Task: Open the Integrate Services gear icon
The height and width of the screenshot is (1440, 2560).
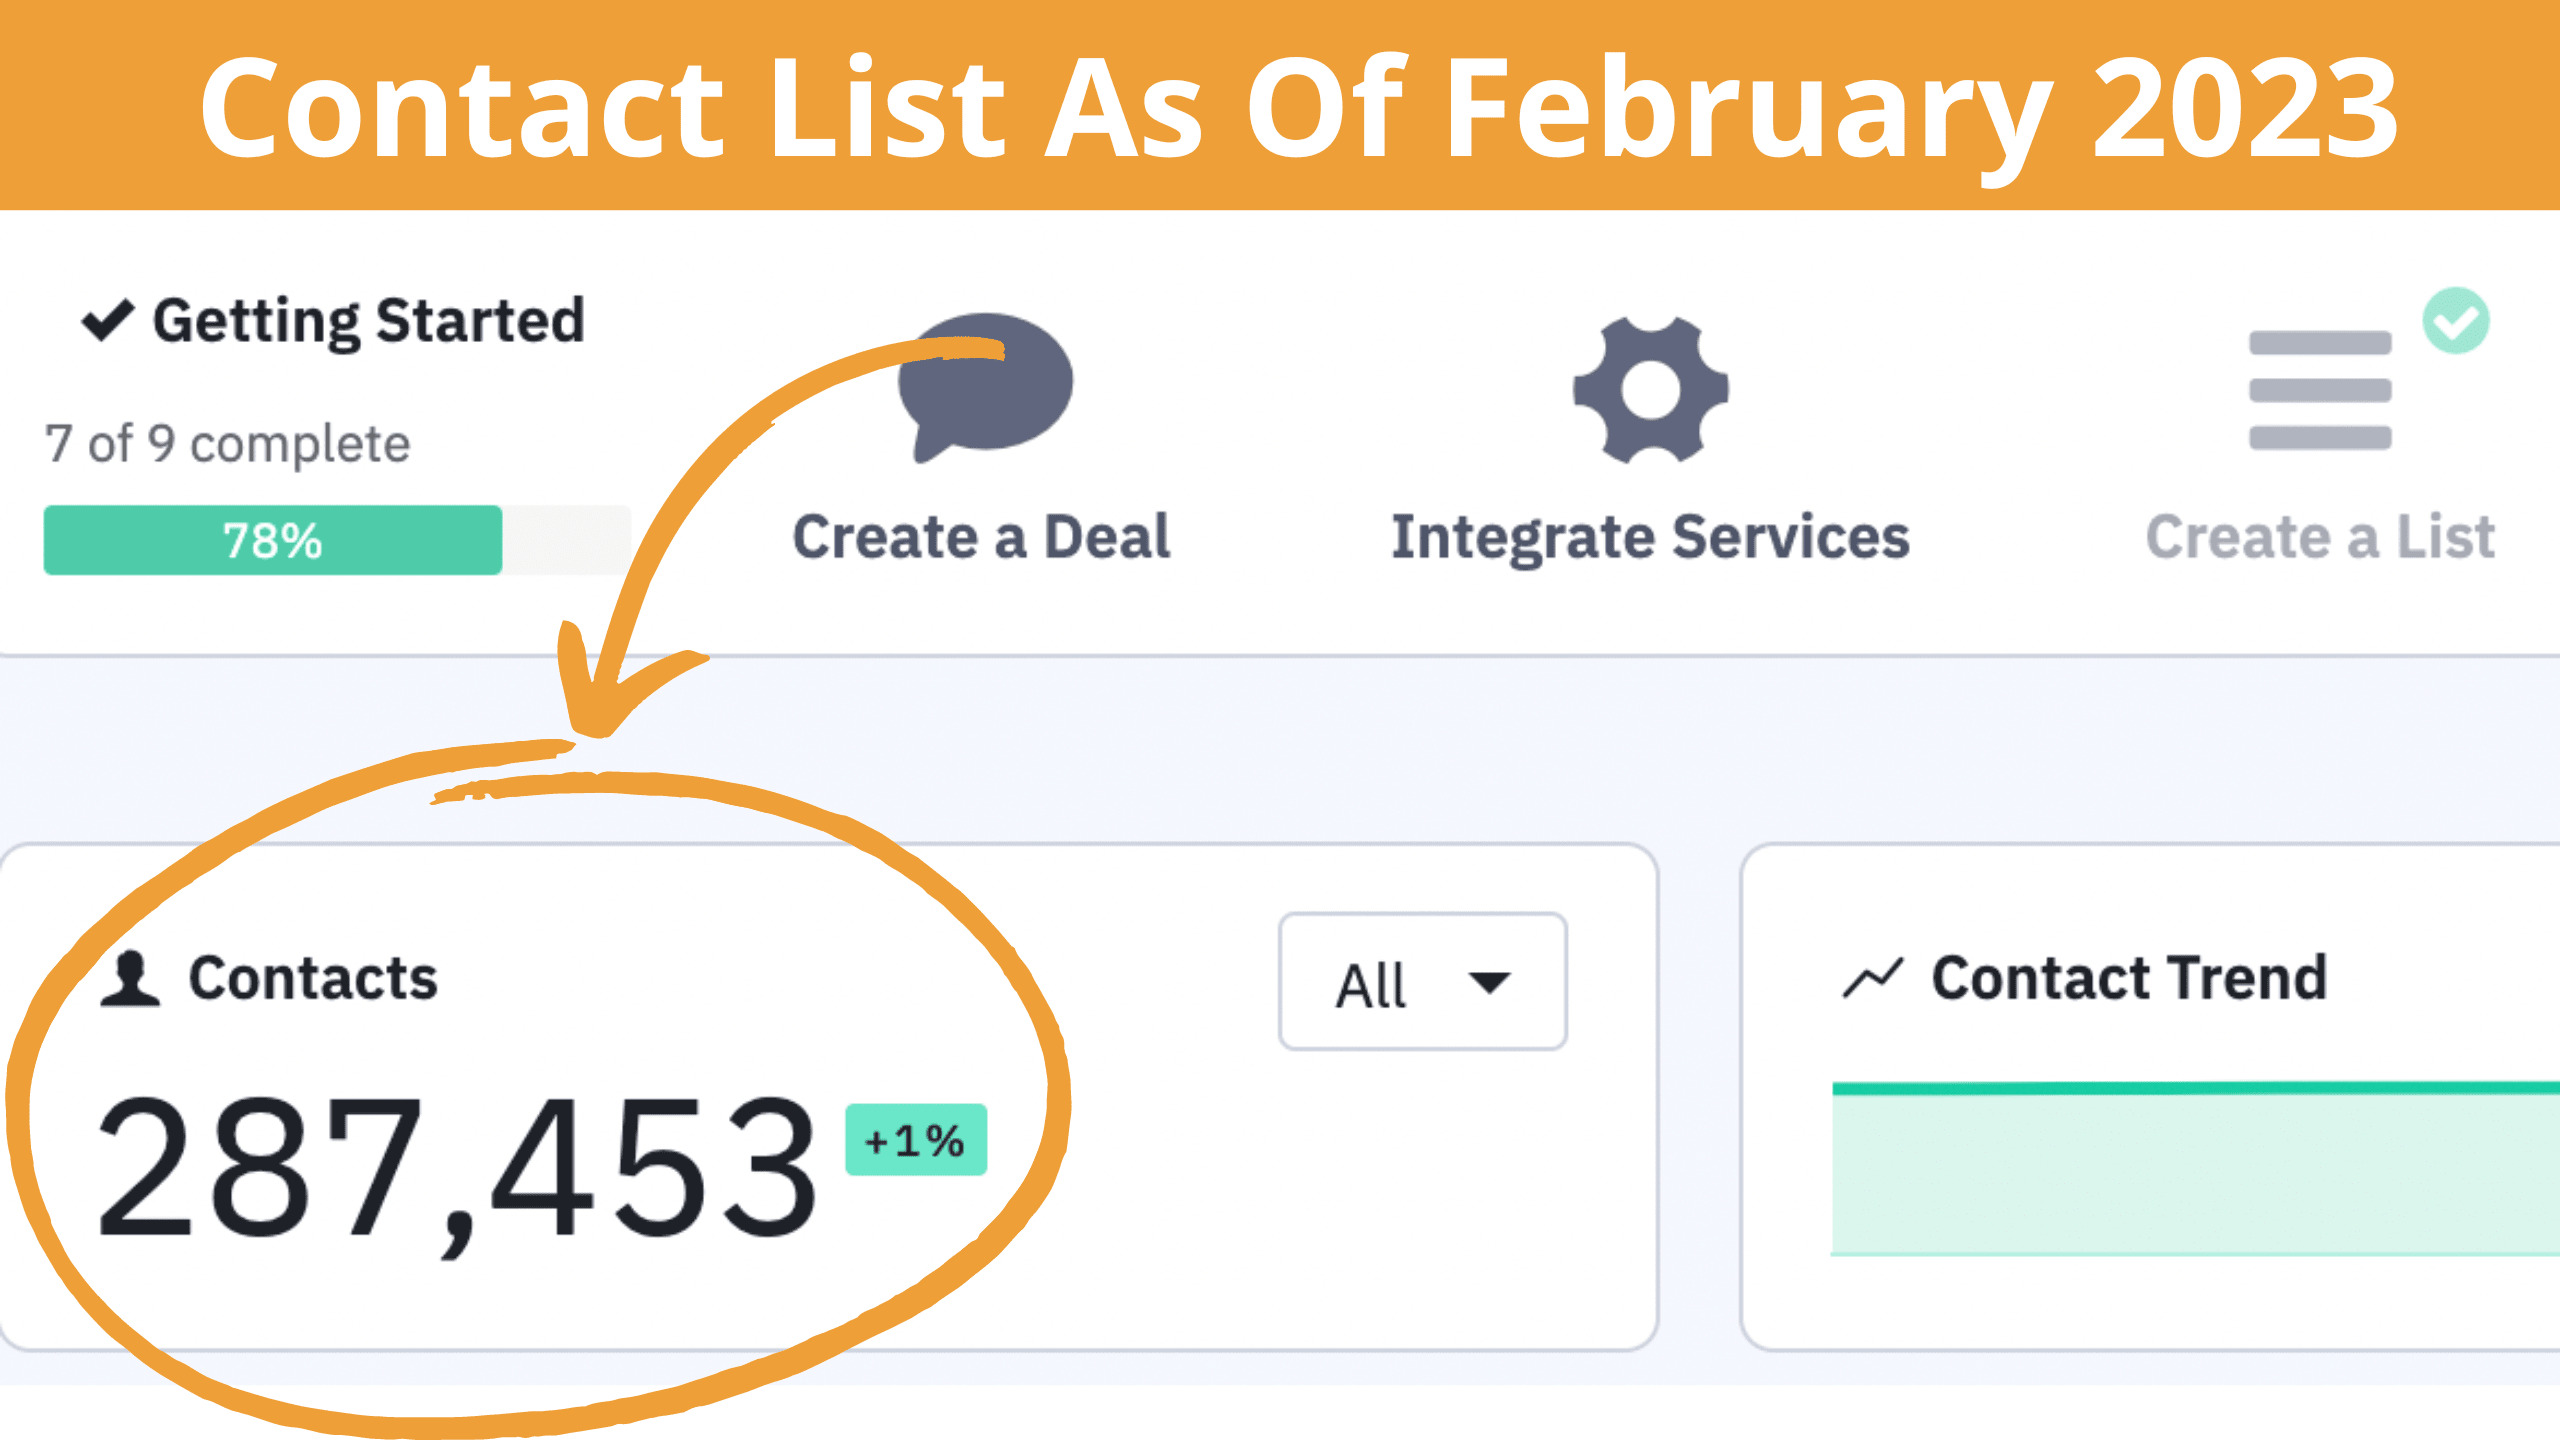Action: tap(1650, 390)
